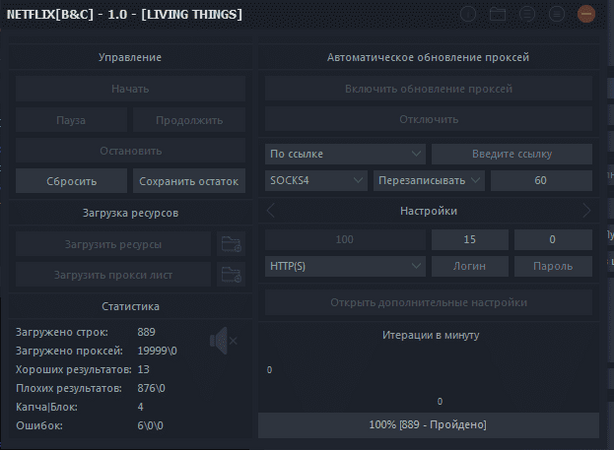Click the 100% [889 - Пройдено] progress bar
Screen dimensions: 614x450
(x=428, y=425)
